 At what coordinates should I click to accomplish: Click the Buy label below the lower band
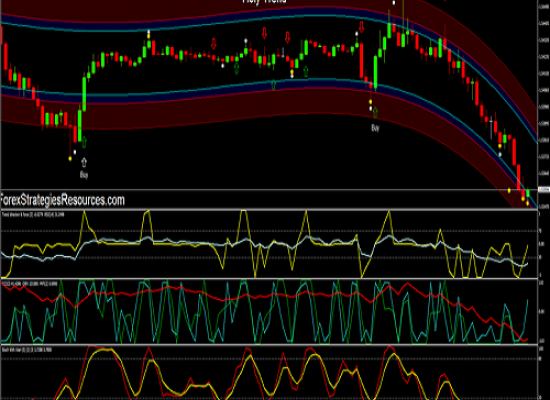(x=375, y=128)
